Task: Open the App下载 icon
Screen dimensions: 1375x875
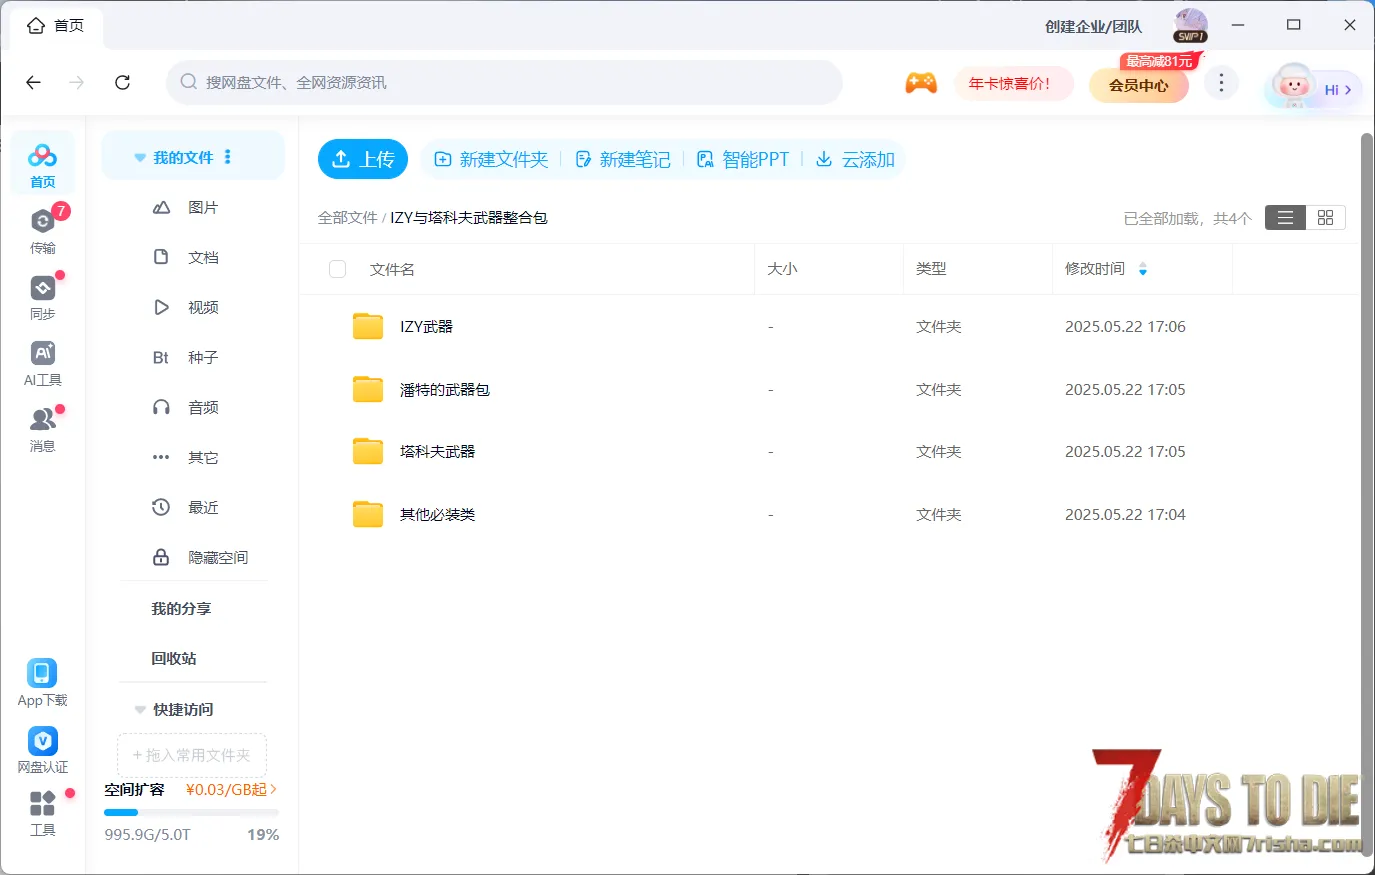Action: [x=42, y=683]
